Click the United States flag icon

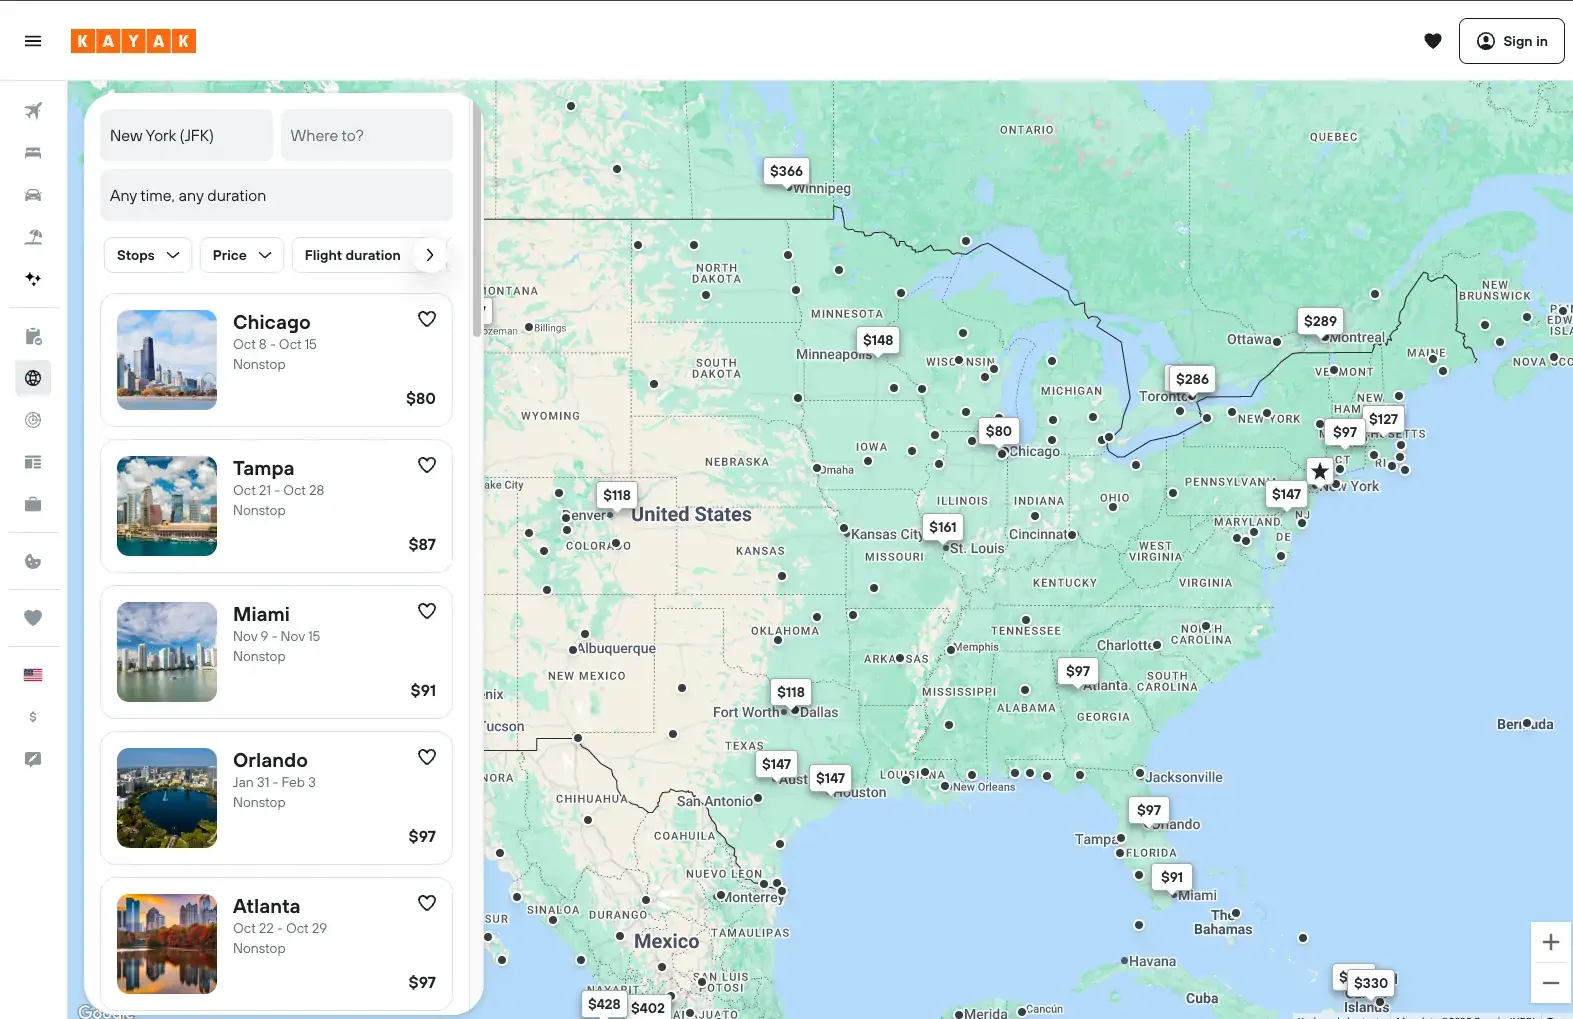[x=33, y=675]
